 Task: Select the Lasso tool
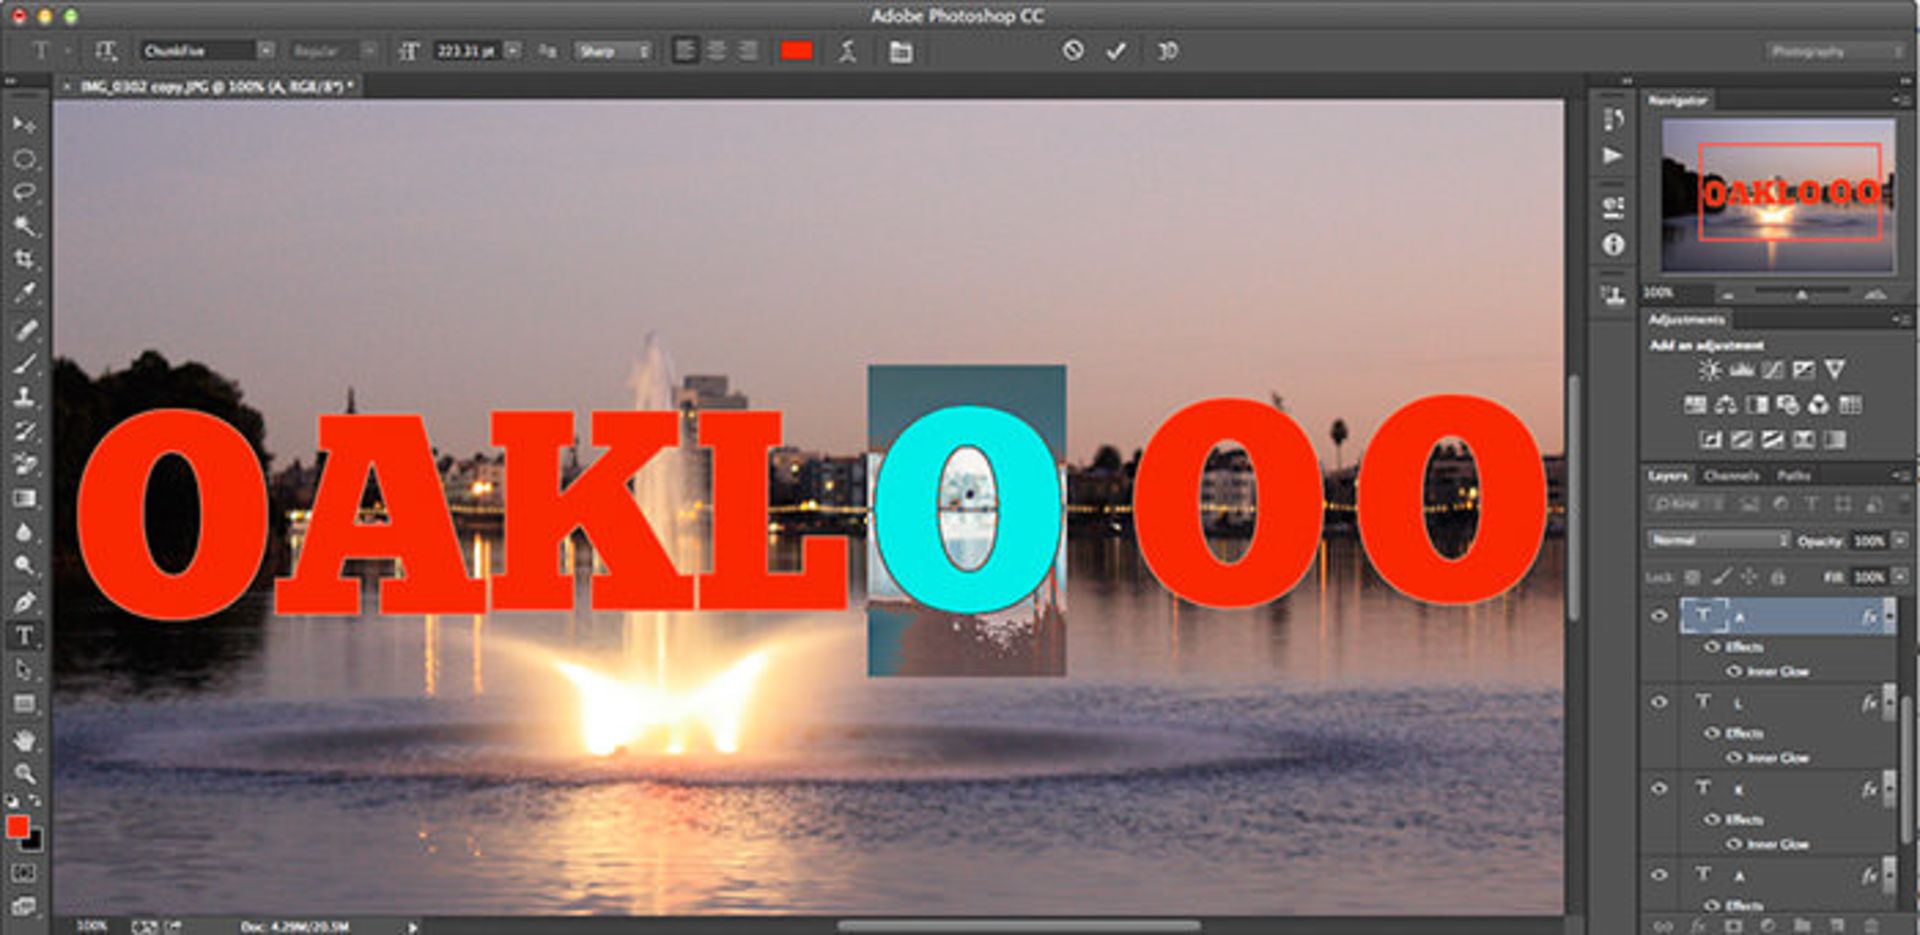[x=24, y=192]
